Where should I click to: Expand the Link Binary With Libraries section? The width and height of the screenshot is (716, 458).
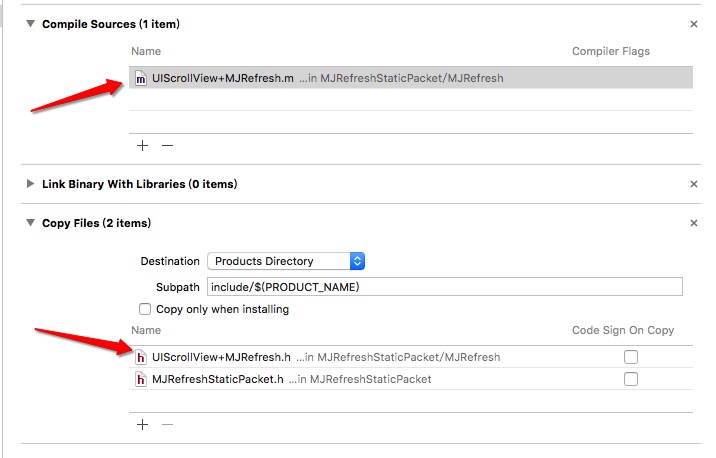click(x=30, y=184)
